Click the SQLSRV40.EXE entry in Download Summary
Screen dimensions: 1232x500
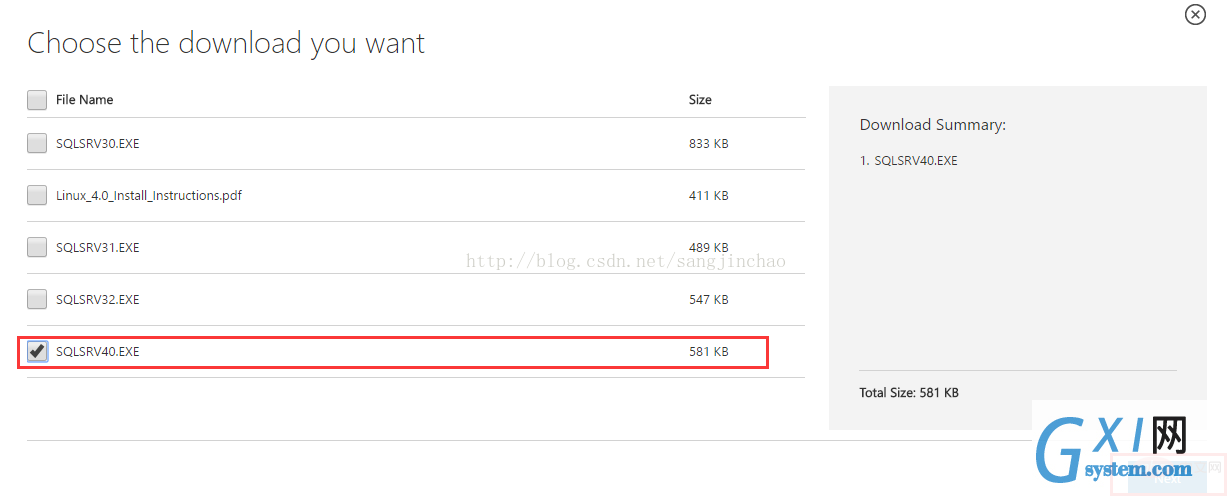pyautogui.click(x=909, y=160)
